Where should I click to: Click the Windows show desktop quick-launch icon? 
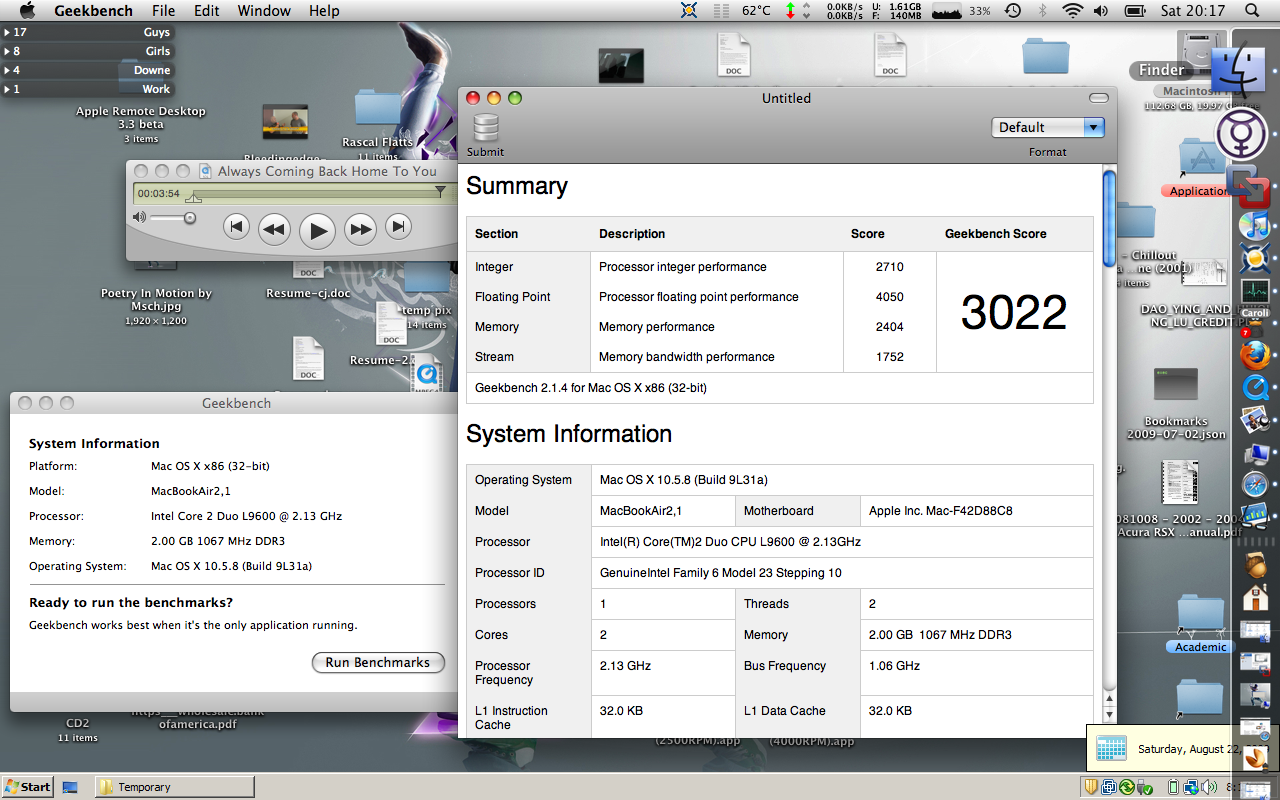click(x=70, y=787)
